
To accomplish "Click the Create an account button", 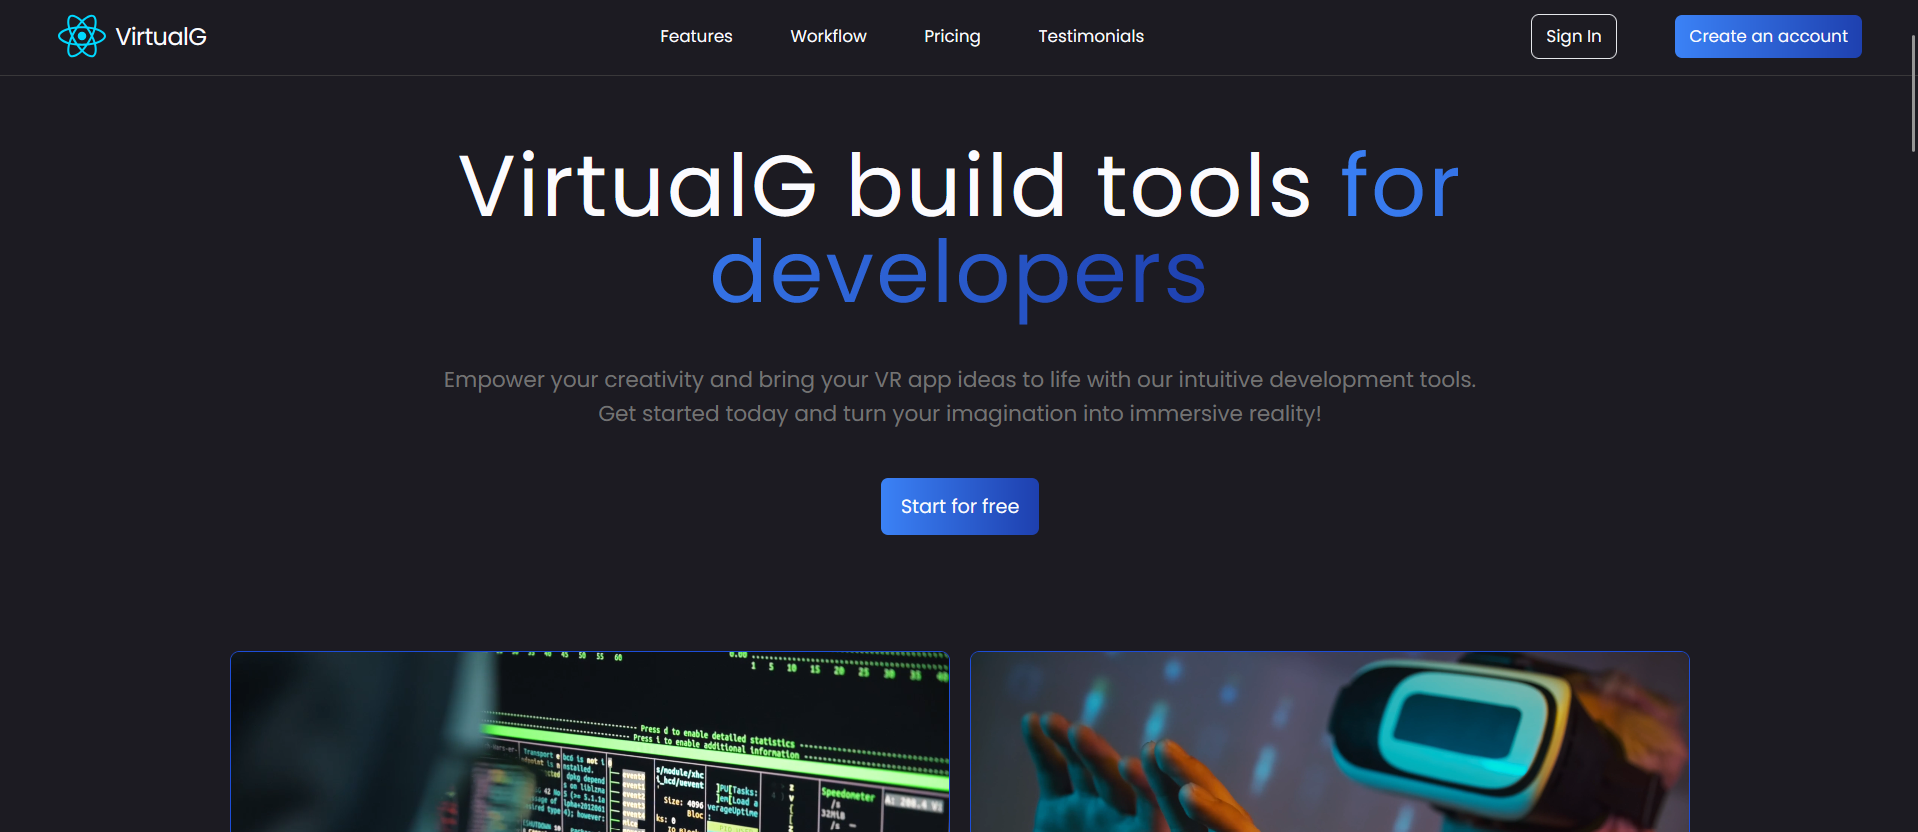I will (1767, 36).
